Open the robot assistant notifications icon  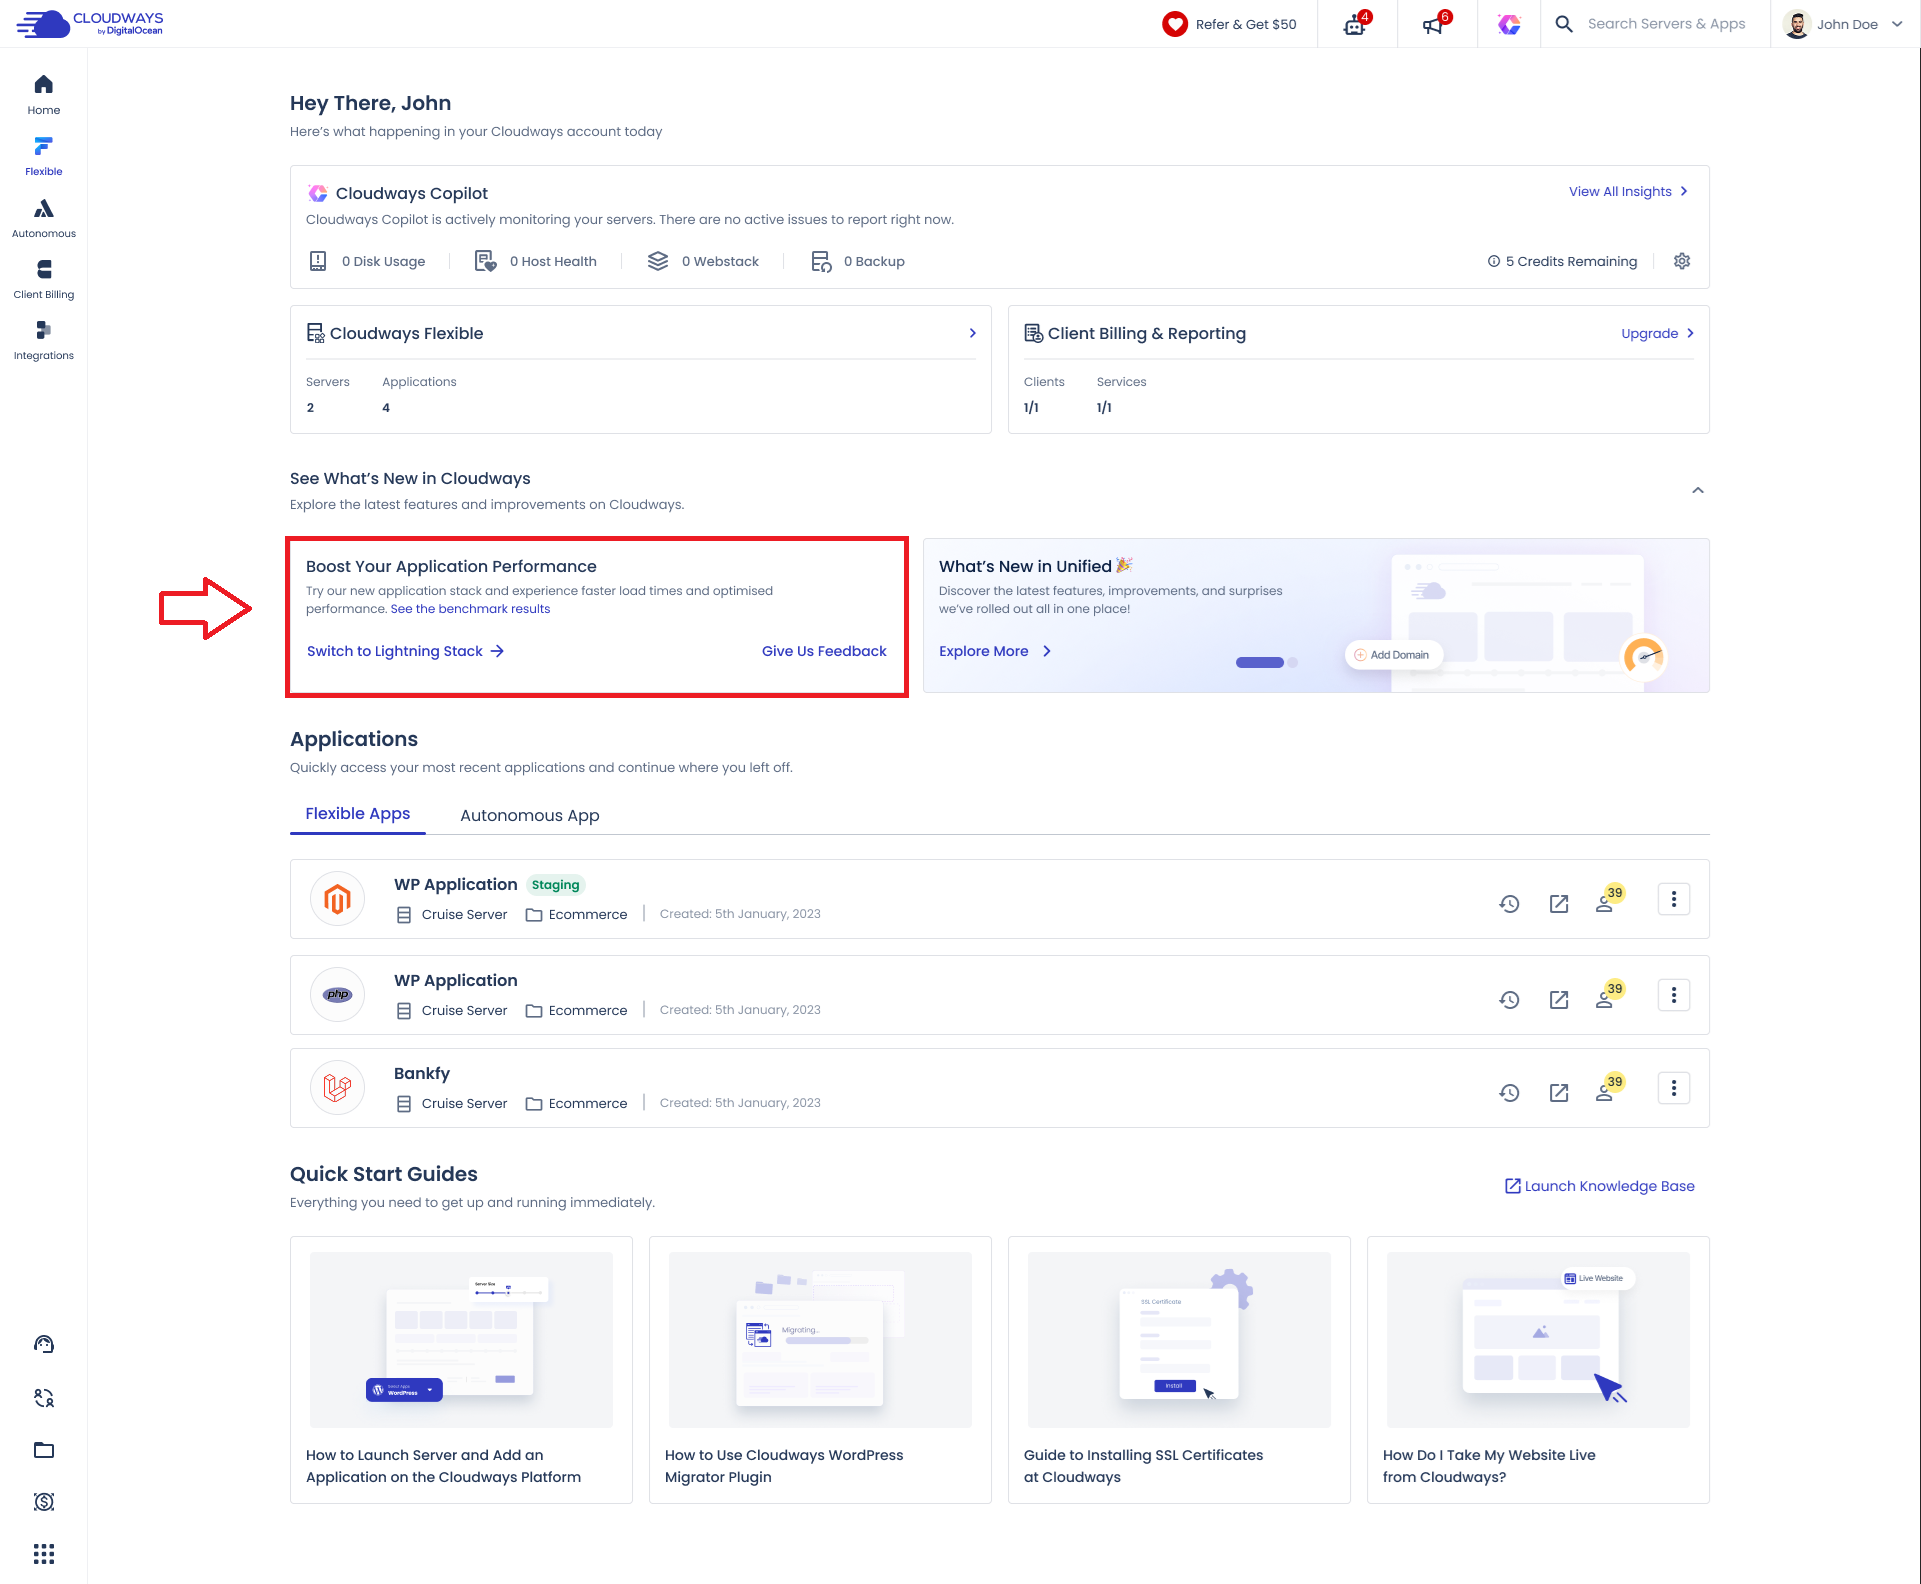click(1356, 24)
